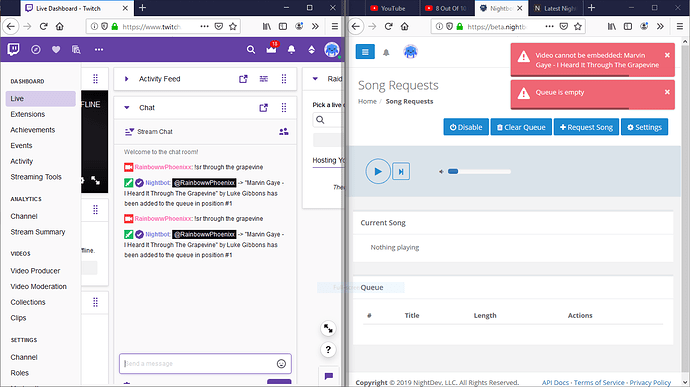This screenshot has width=690, height=387.
Task: Switch to the Latest Nightbot browser tab
Action: 557,8
